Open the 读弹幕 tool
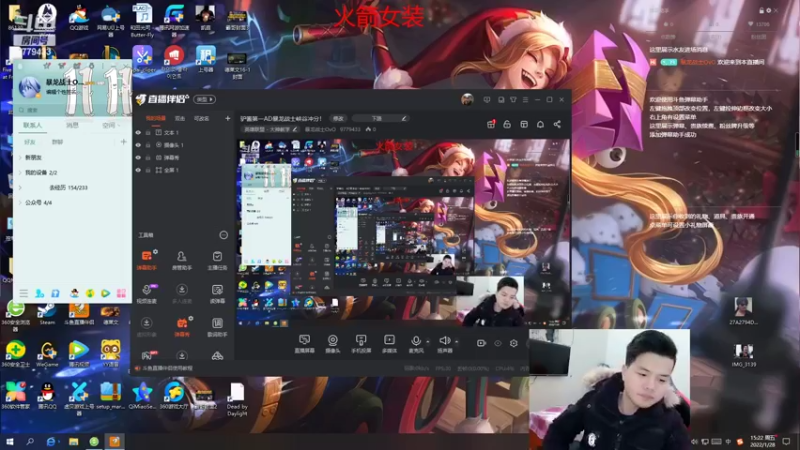This screenshot has width=800, height=450. (x=217, y=294)
